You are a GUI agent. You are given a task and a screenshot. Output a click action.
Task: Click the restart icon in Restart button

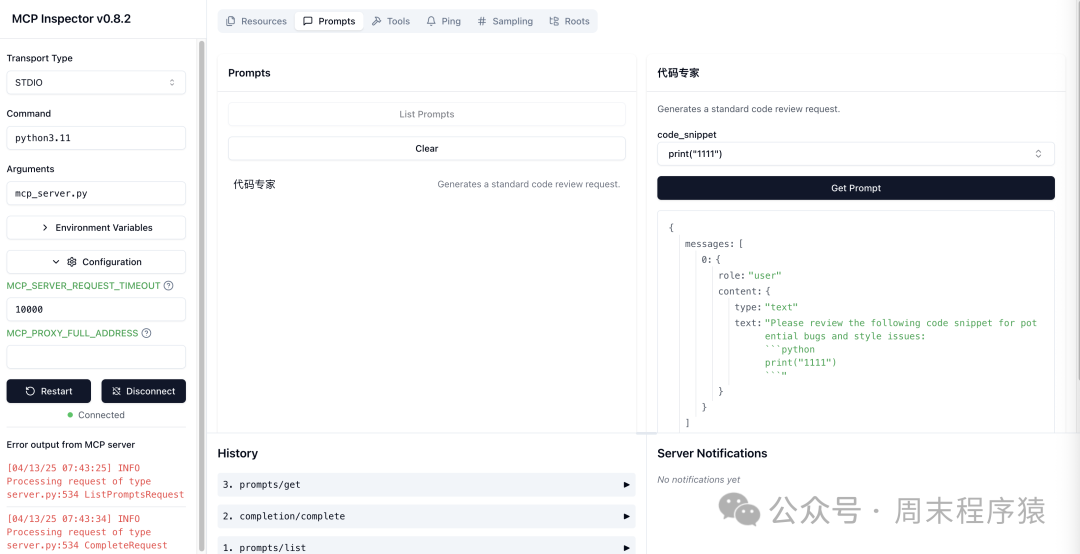pyautogui.click(x=30, y=391)
